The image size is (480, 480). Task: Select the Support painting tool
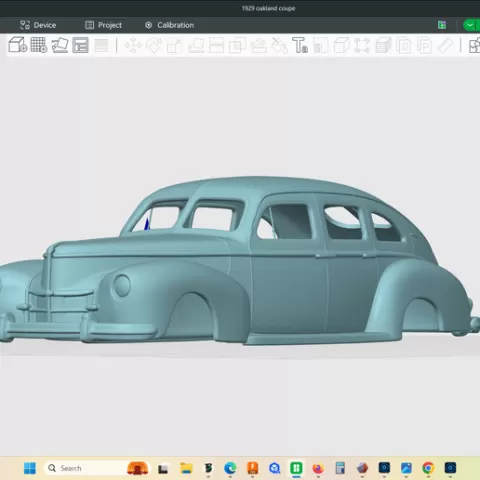tap(258, 45)
